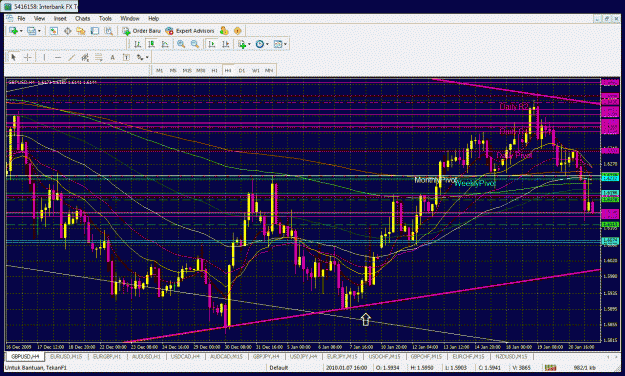Open the Indicators list icon
This screenshot has height=376, width=625.
coord(242,44)
